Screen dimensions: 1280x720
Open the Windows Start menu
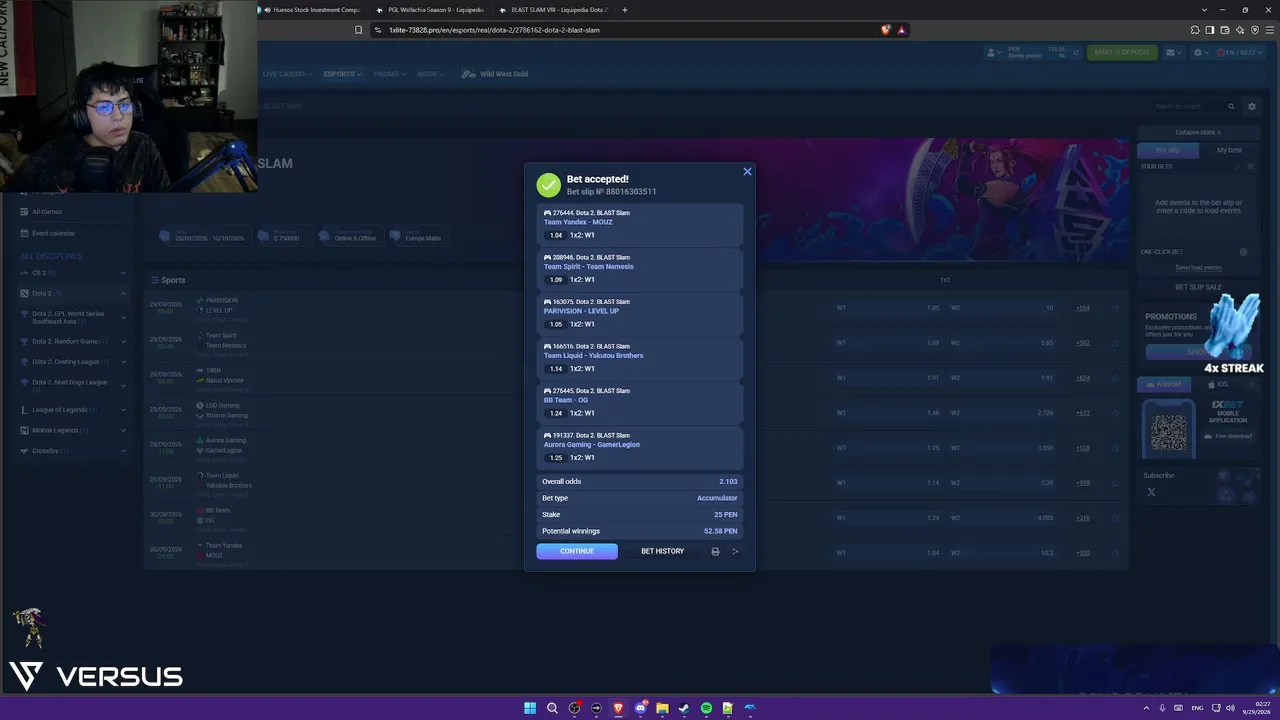[530, 708]
